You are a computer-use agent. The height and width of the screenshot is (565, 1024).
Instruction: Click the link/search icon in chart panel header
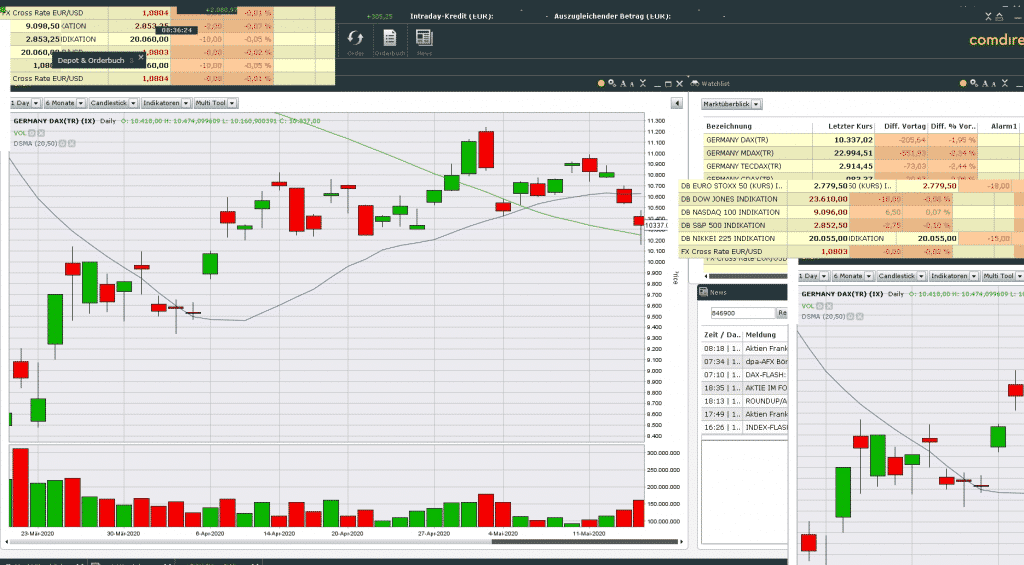[612, 84]
